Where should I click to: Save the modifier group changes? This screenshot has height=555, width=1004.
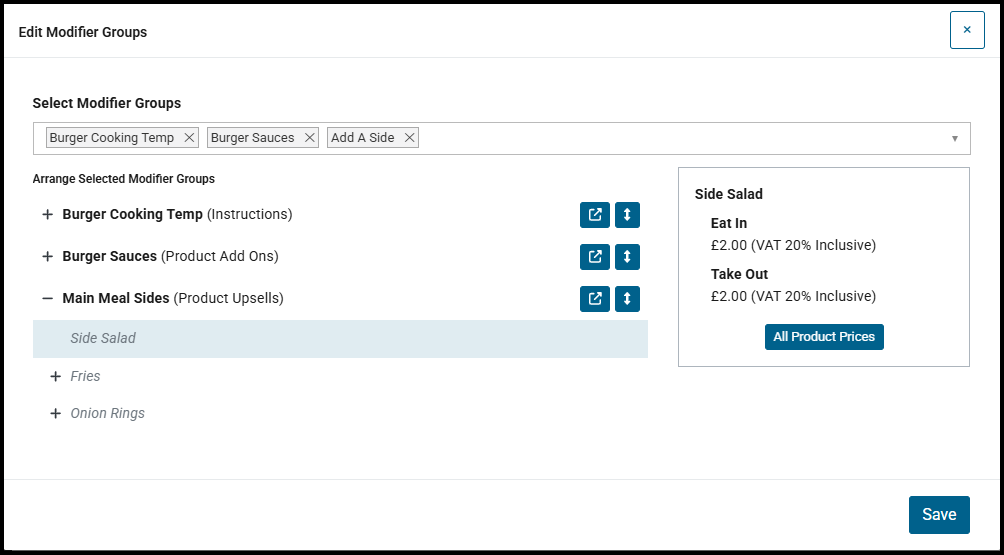[939, 515]
